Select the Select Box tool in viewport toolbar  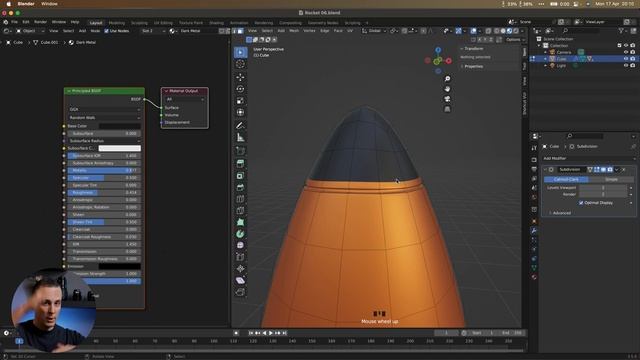(240, 52)
